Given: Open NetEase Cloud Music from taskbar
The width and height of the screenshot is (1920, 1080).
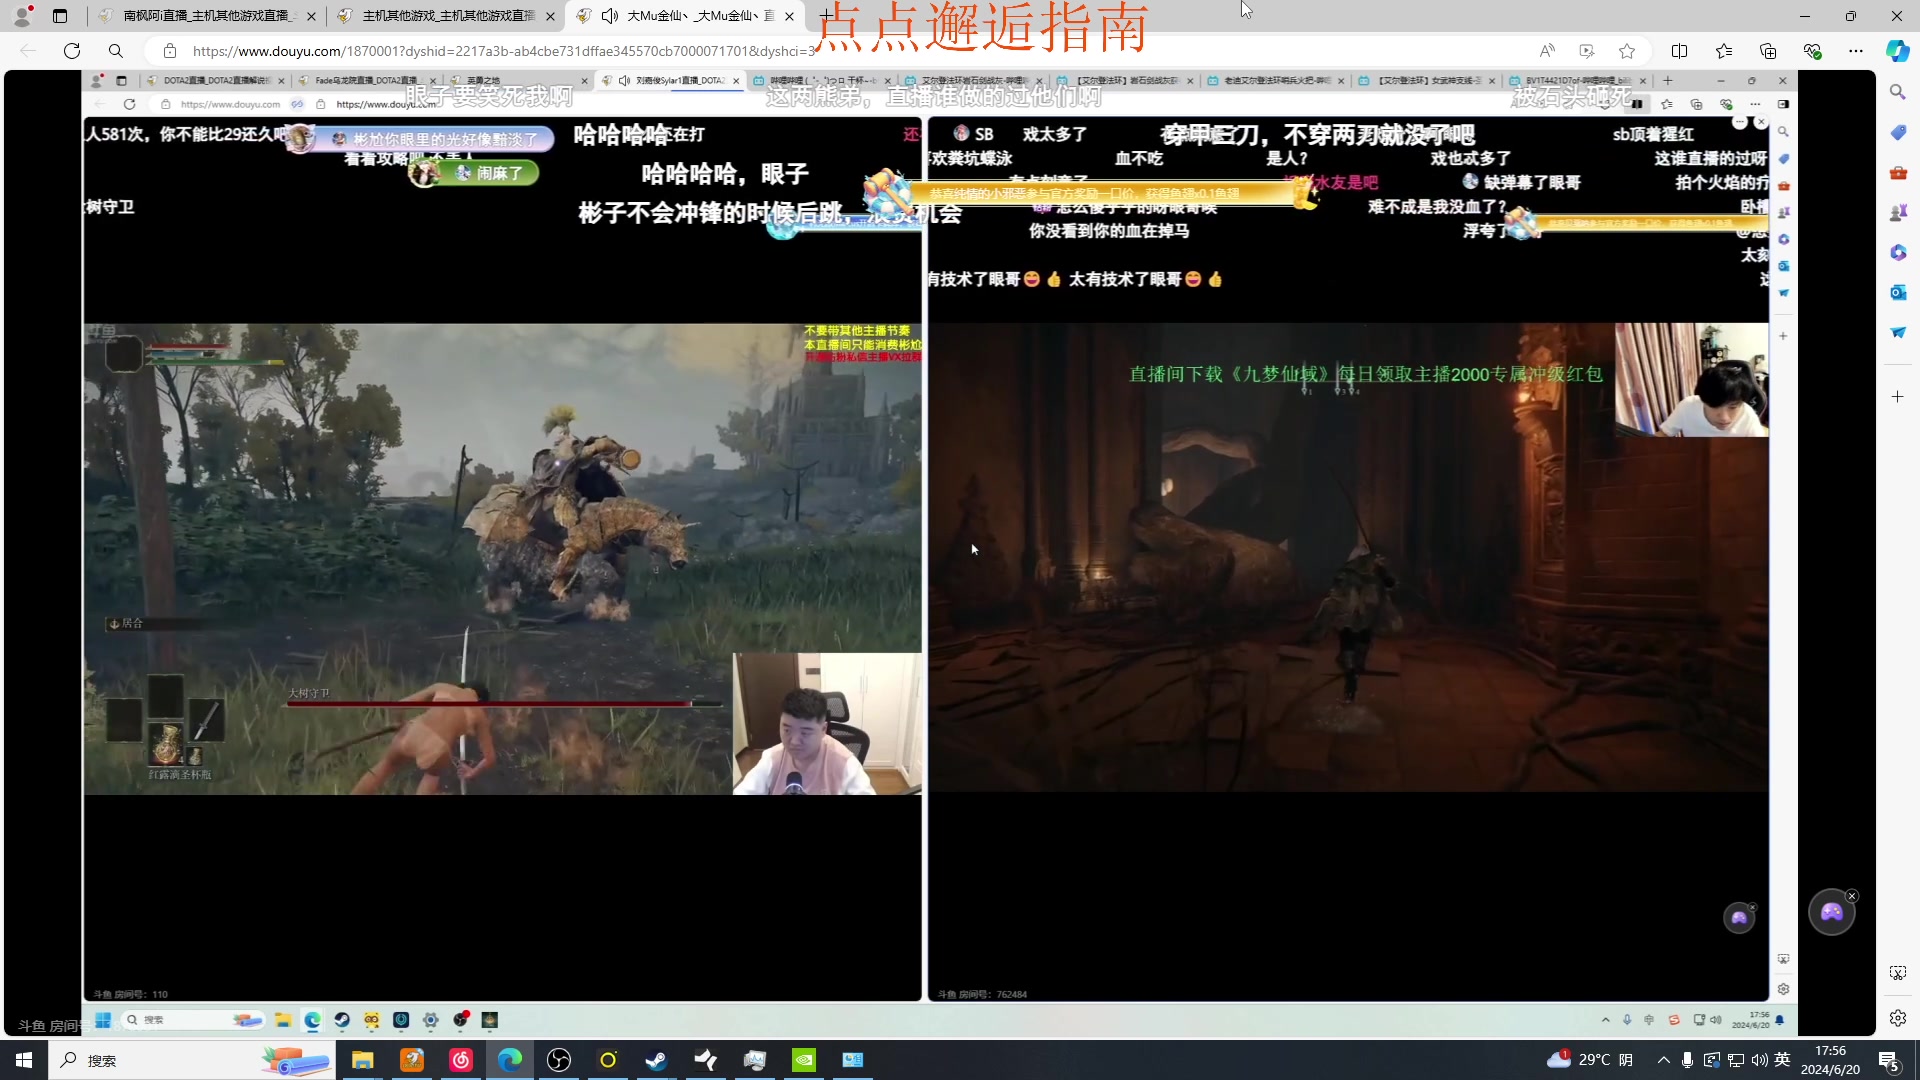Looking at the screenshot, I should tap(461, 1060).
